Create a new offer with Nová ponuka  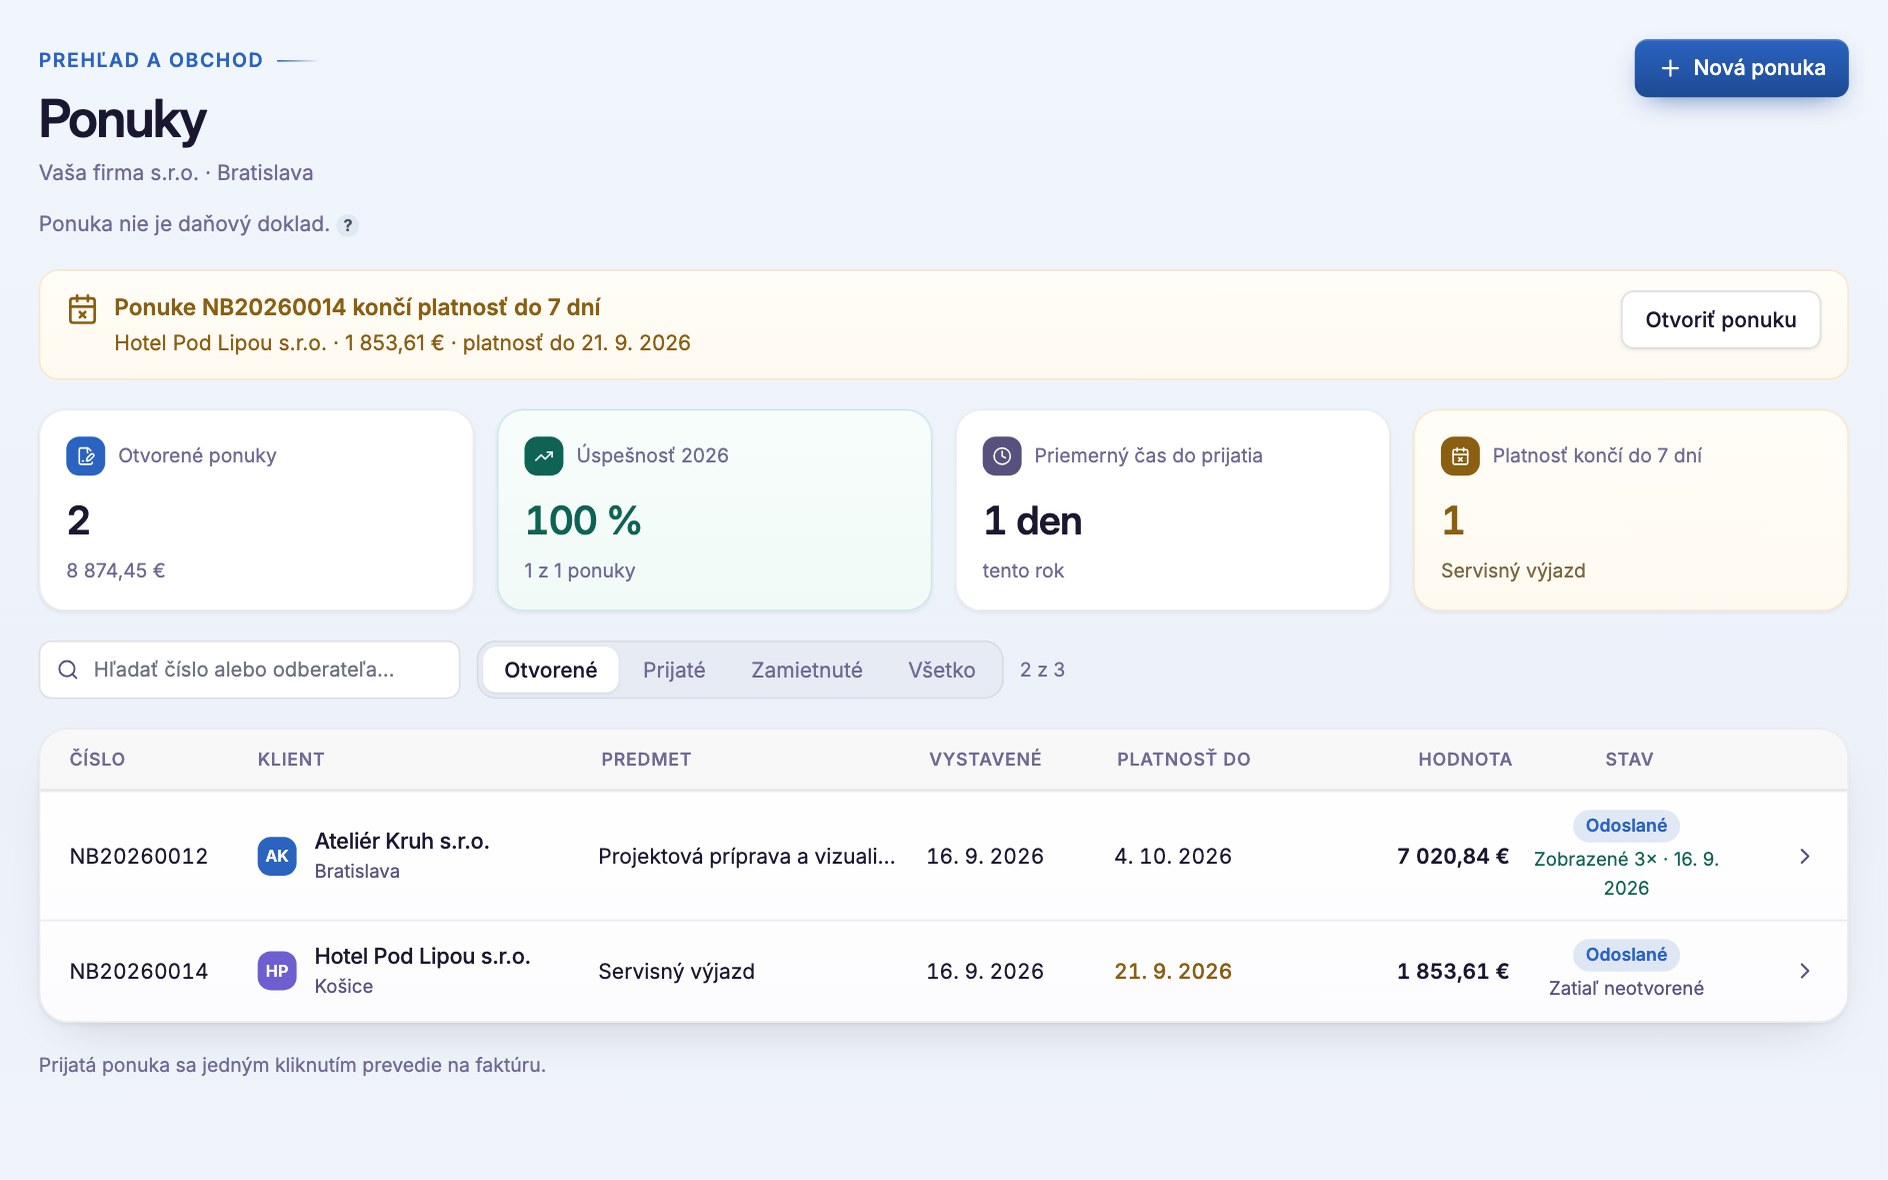point(1741,68)
